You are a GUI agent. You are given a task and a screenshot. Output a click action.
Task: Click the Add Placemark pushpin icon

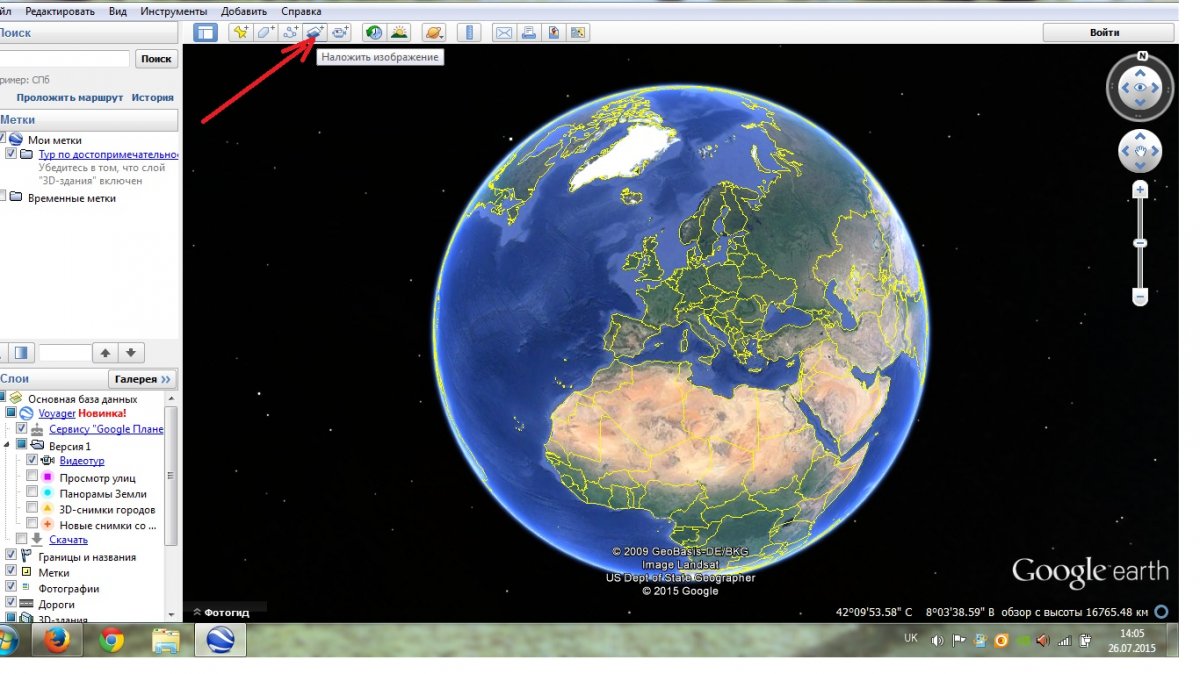coord(240,33)
